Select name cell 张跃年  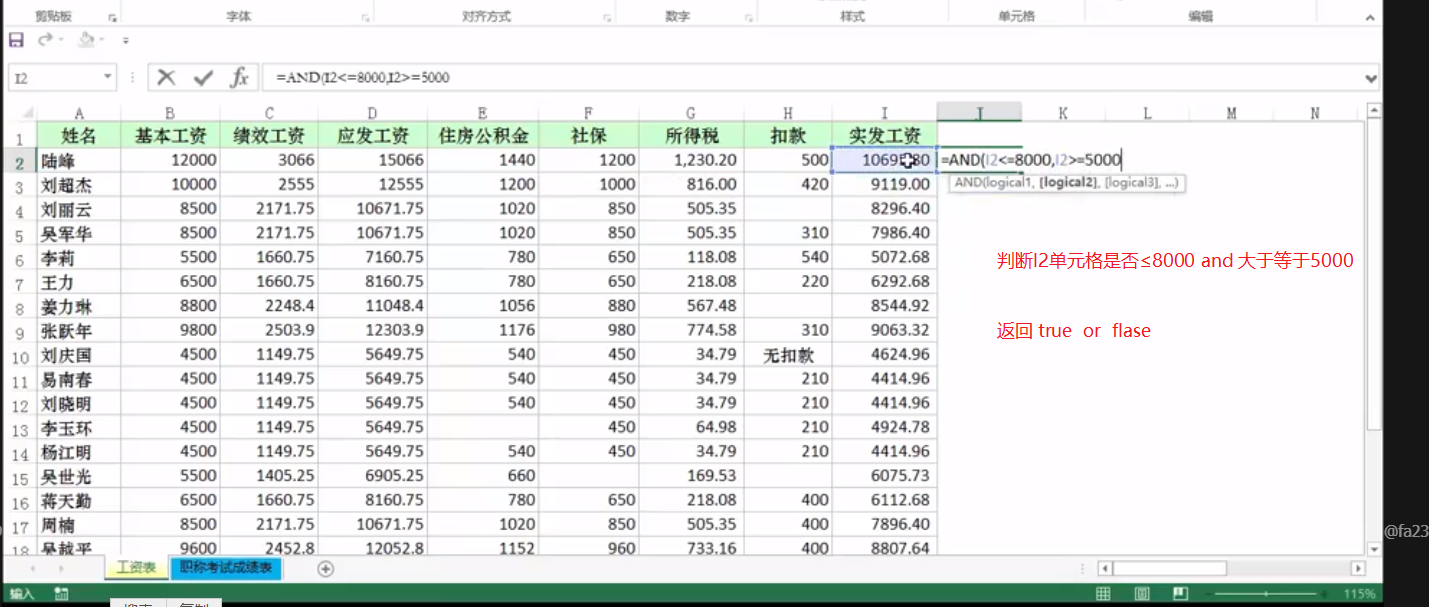click(79, 330)
